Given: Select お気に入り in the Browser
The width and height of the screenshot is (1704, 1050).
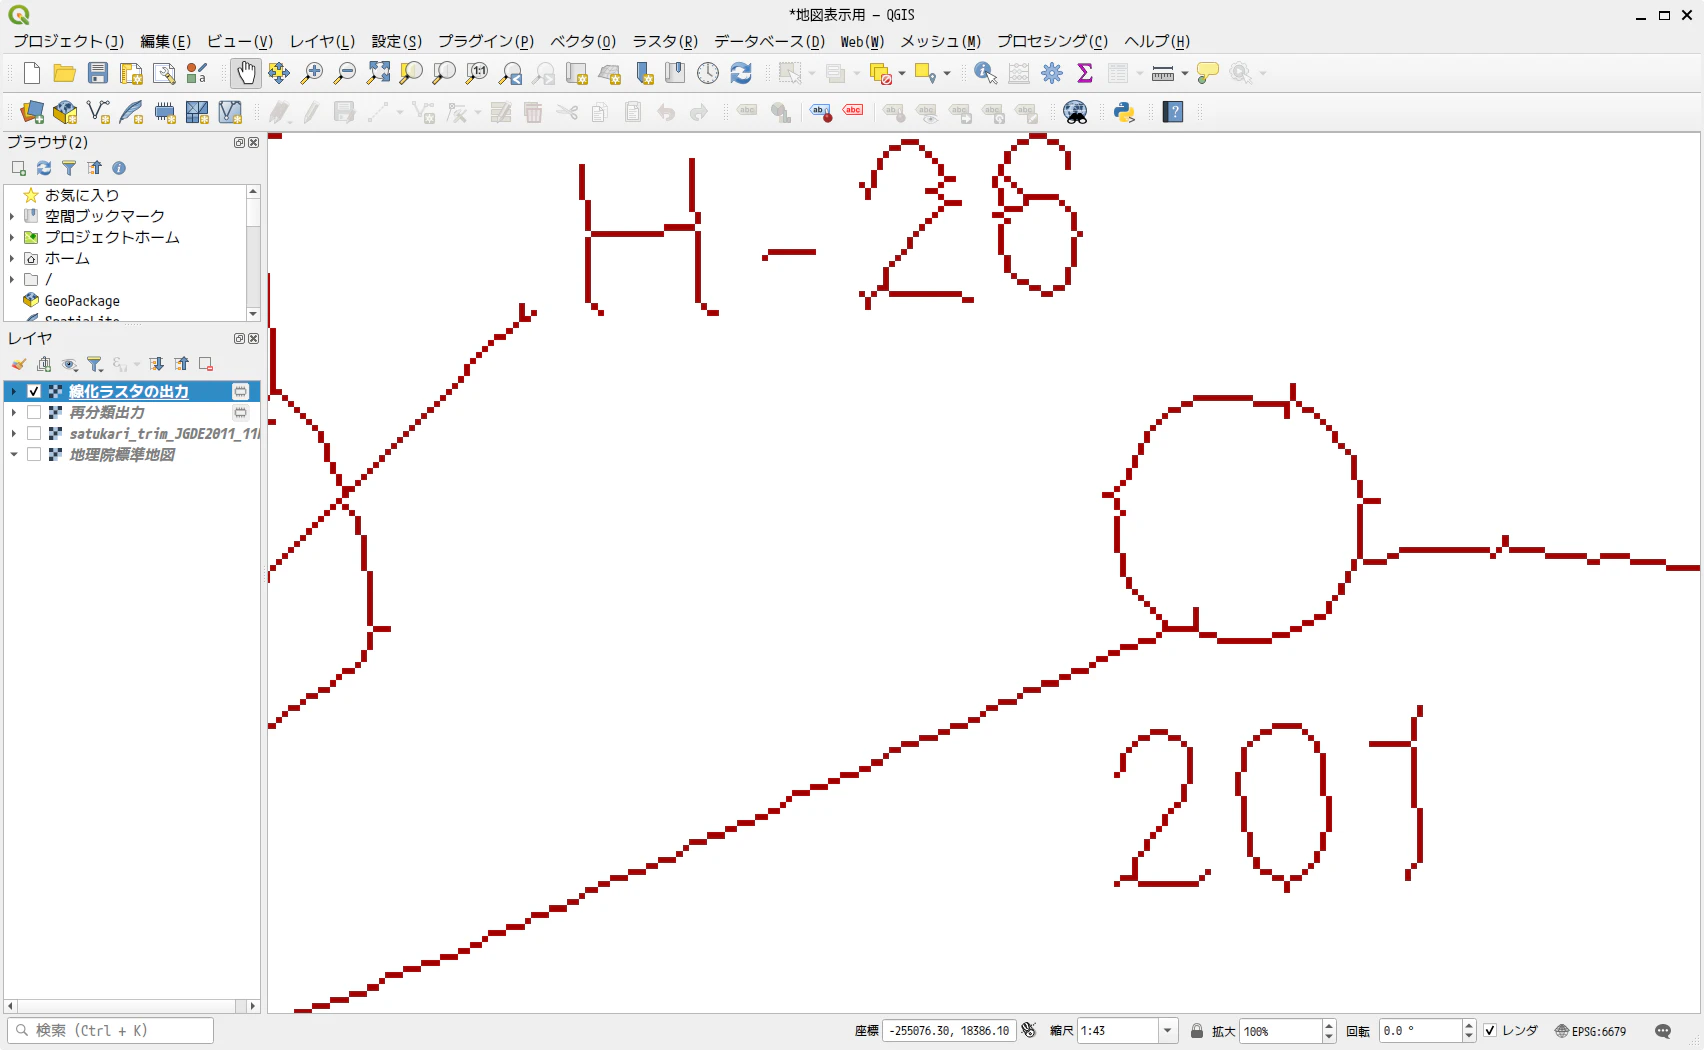Looking at the screenshot, I should coord(82,195).
